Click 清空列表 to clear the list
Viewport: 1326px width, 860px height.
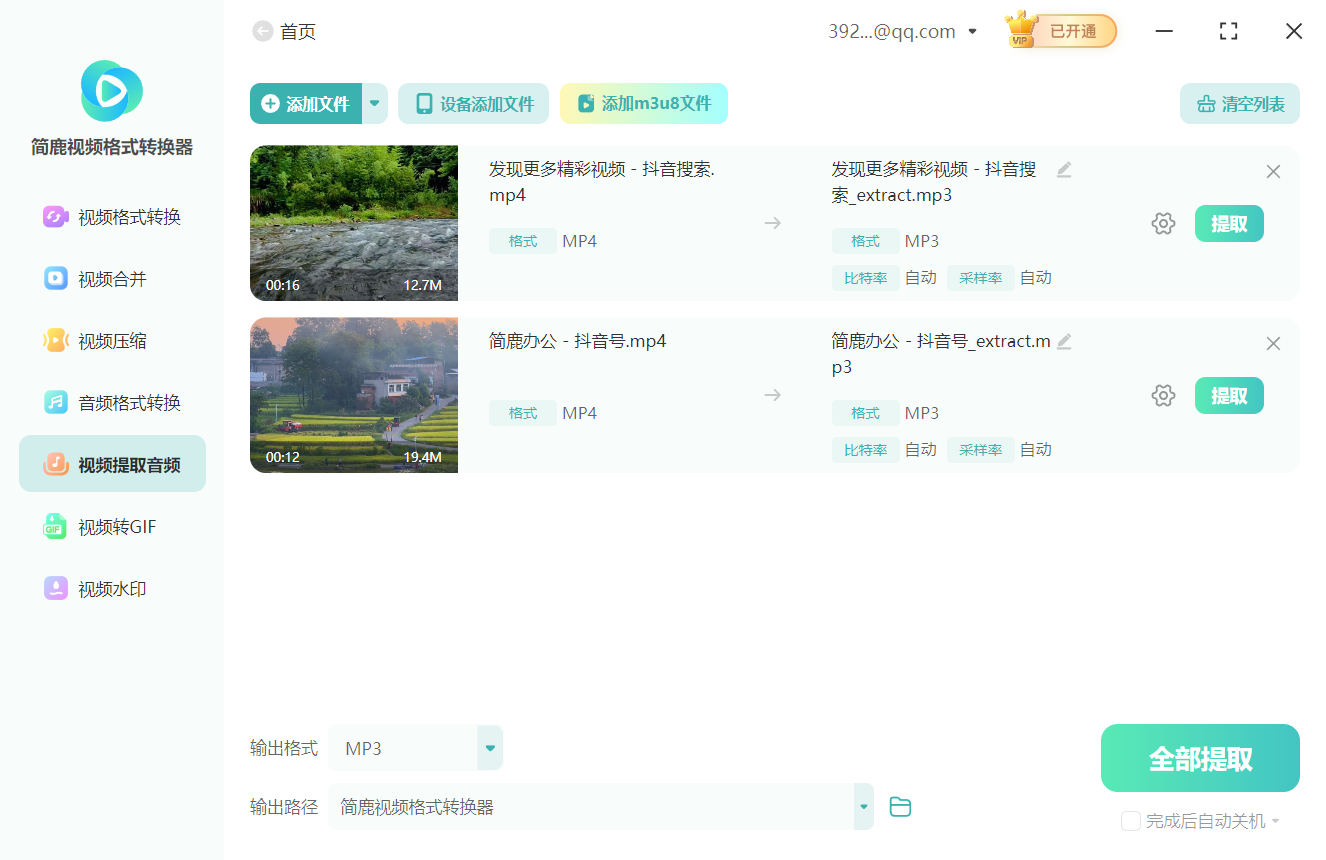[1239, 103]
